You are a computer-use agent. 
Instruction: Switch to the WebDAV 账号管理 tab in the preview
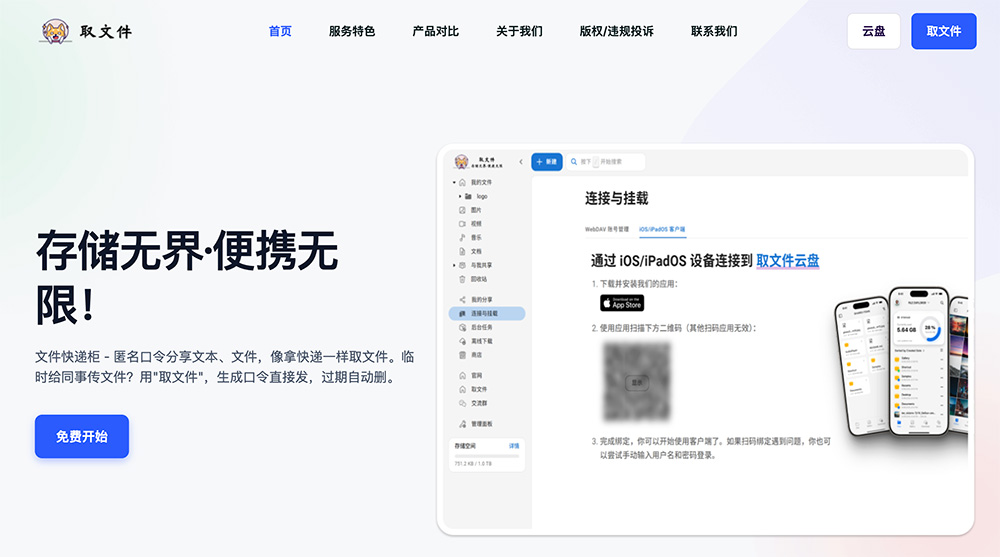[x=607, y=229]
